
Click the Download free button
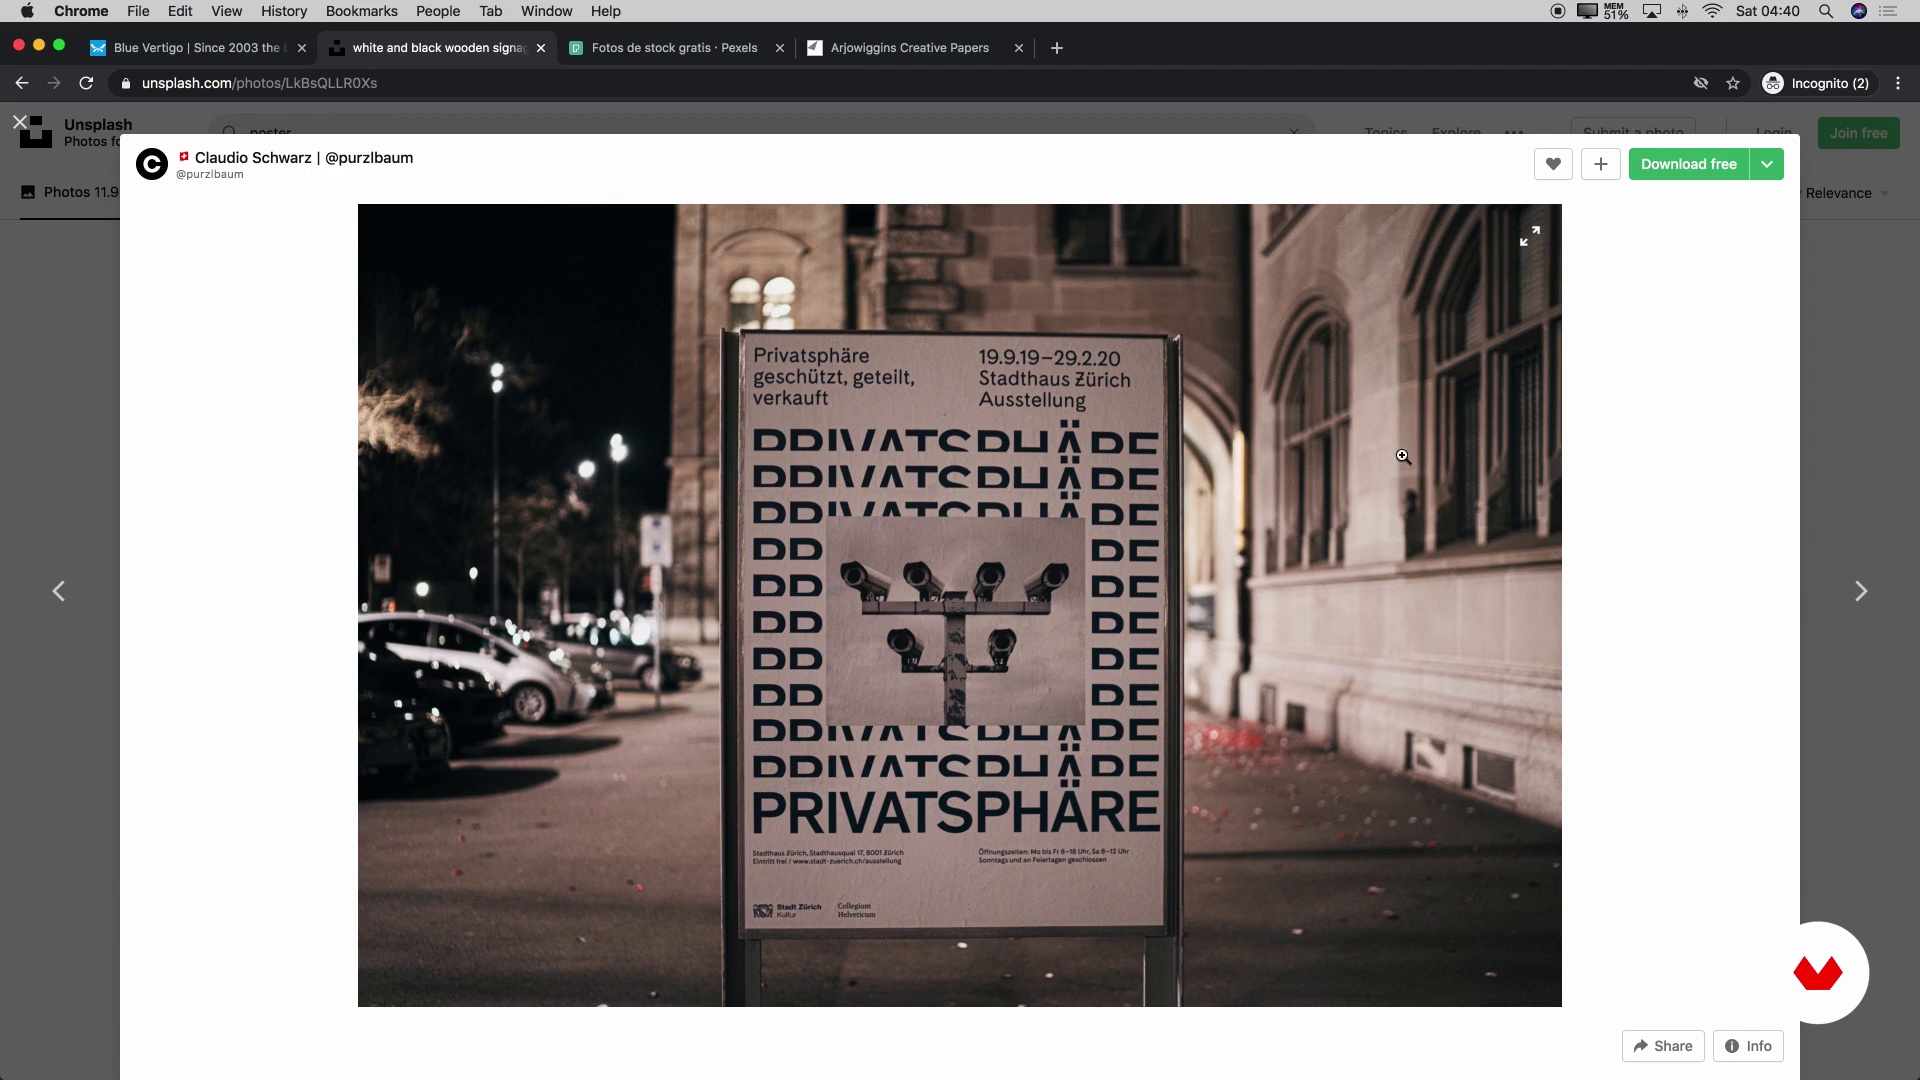(x=1688, y=164)
